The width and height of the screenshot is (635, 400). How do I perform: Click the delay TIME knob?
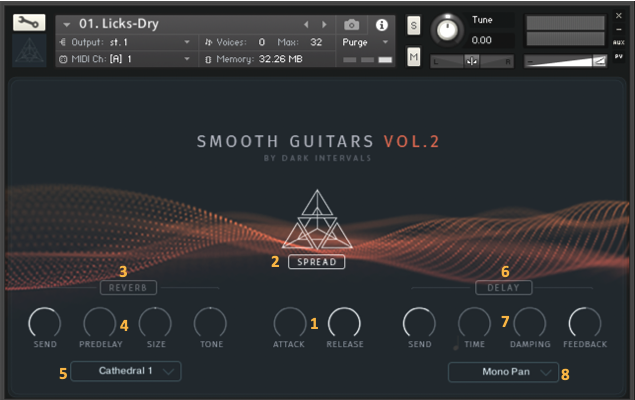click(474, 323)
